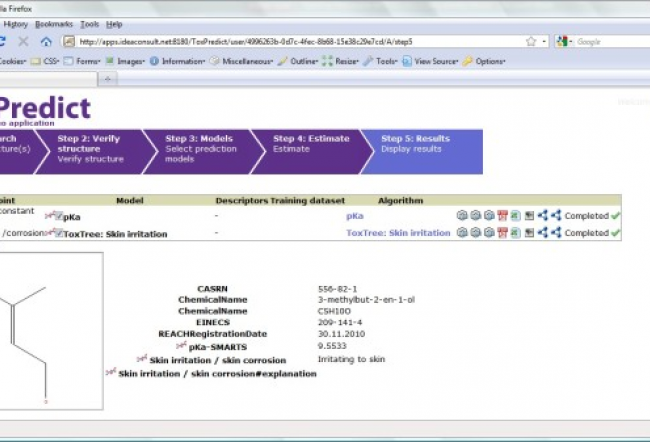Screen dimensions: 650x442
Task: Open the developer toolbar Tools dropdown with wrench icon
Action: coord(380,61)
